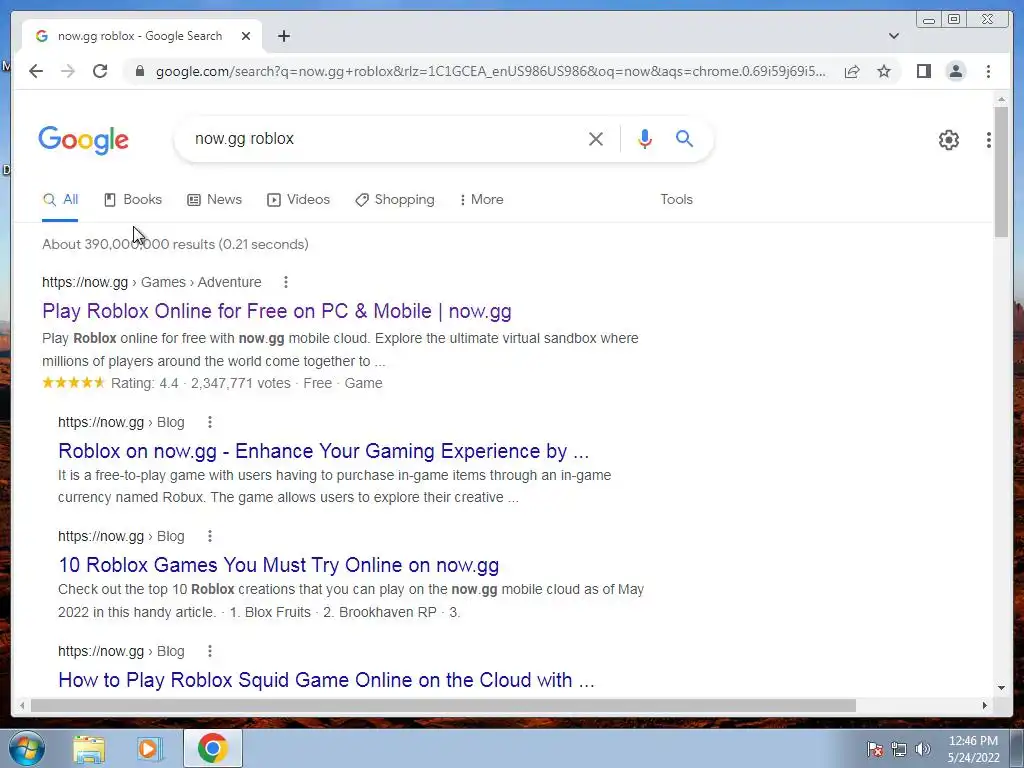Open the Windows Start menu
Viewport: 1024px width, 768px height.
(26, 748)
